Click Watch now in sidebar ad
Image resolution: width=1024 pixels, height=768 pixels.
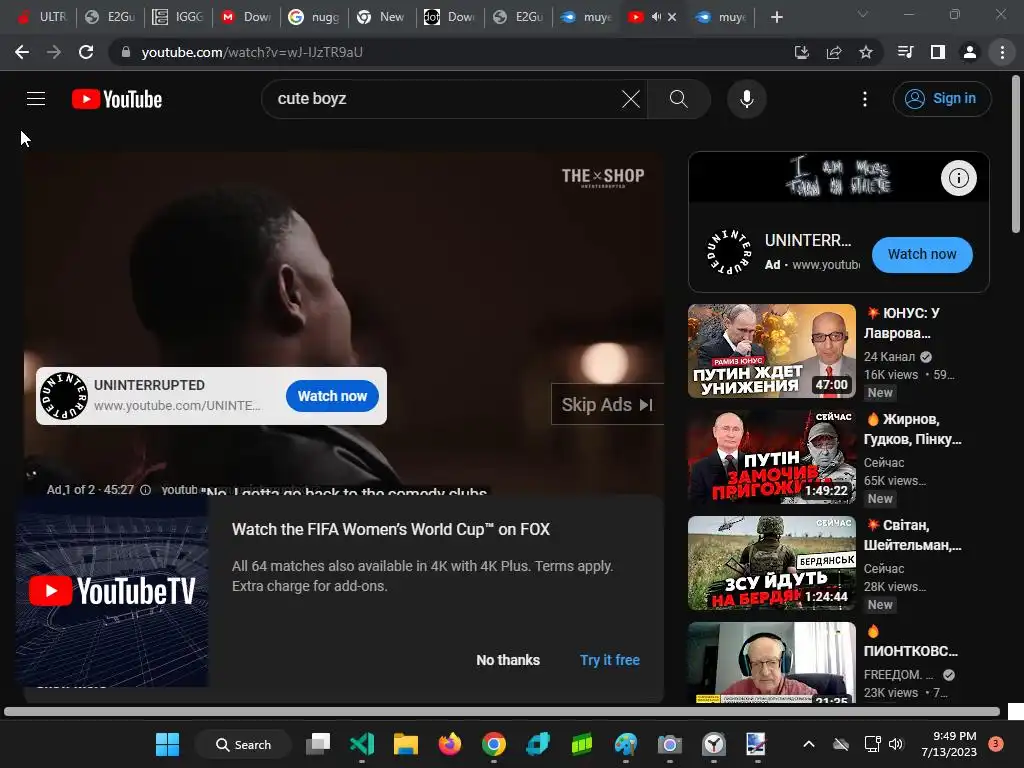click(x=921, y=255)
